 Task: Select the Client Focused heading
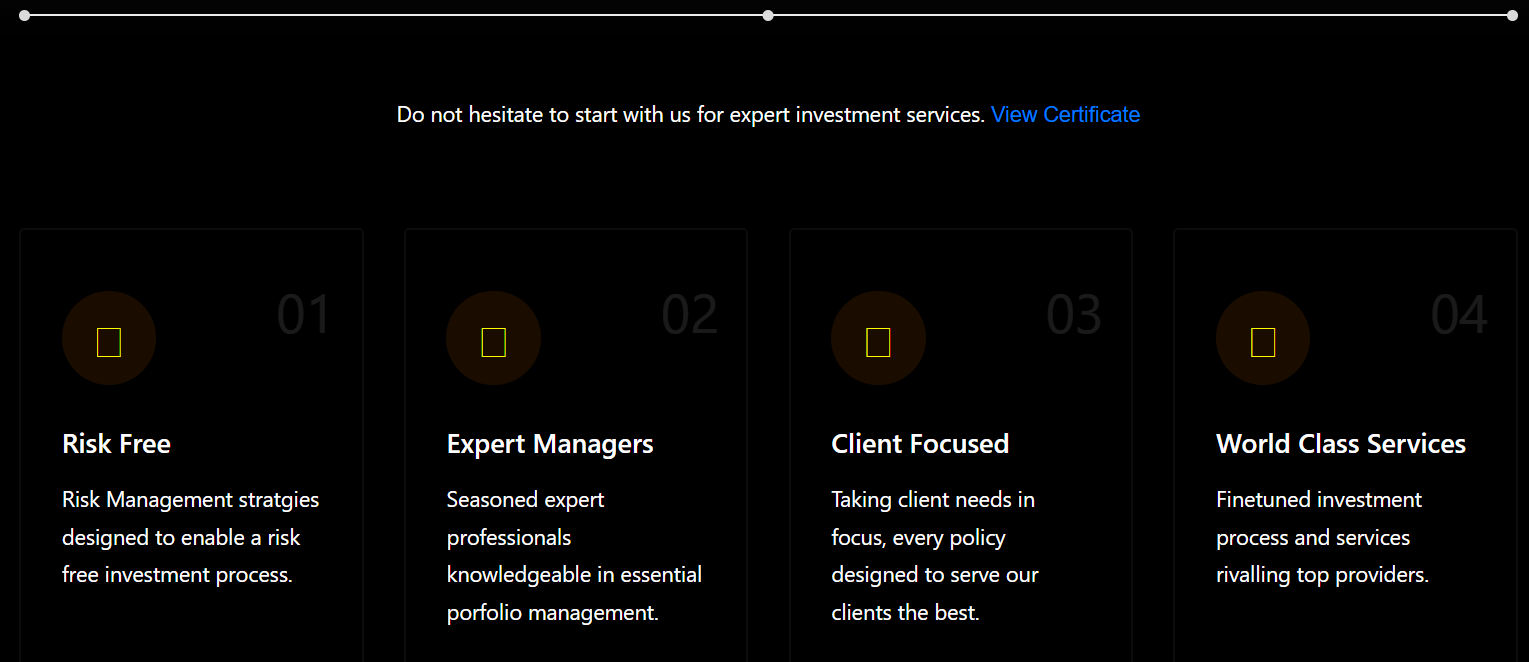coord(920,443)
